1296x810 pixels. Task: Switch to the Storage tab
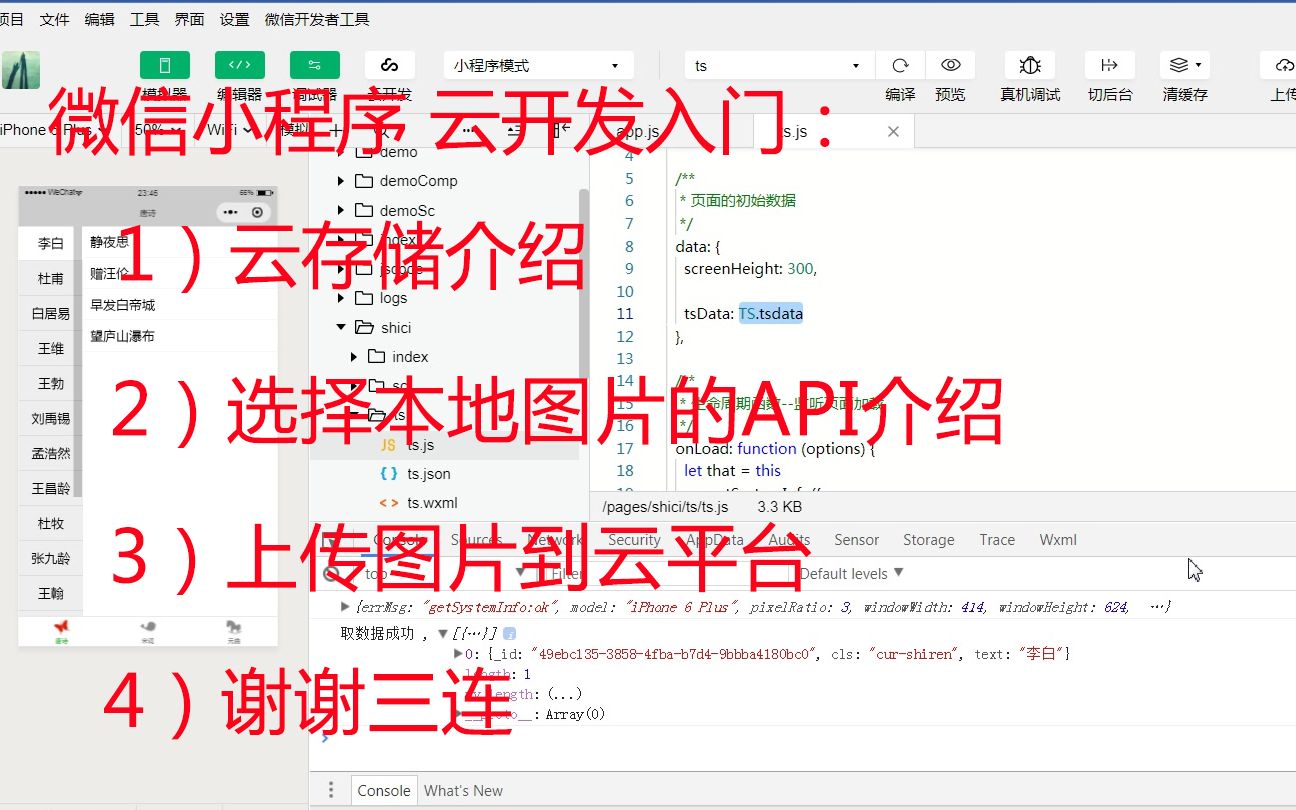pyautogui.click(x=929, y=539)
